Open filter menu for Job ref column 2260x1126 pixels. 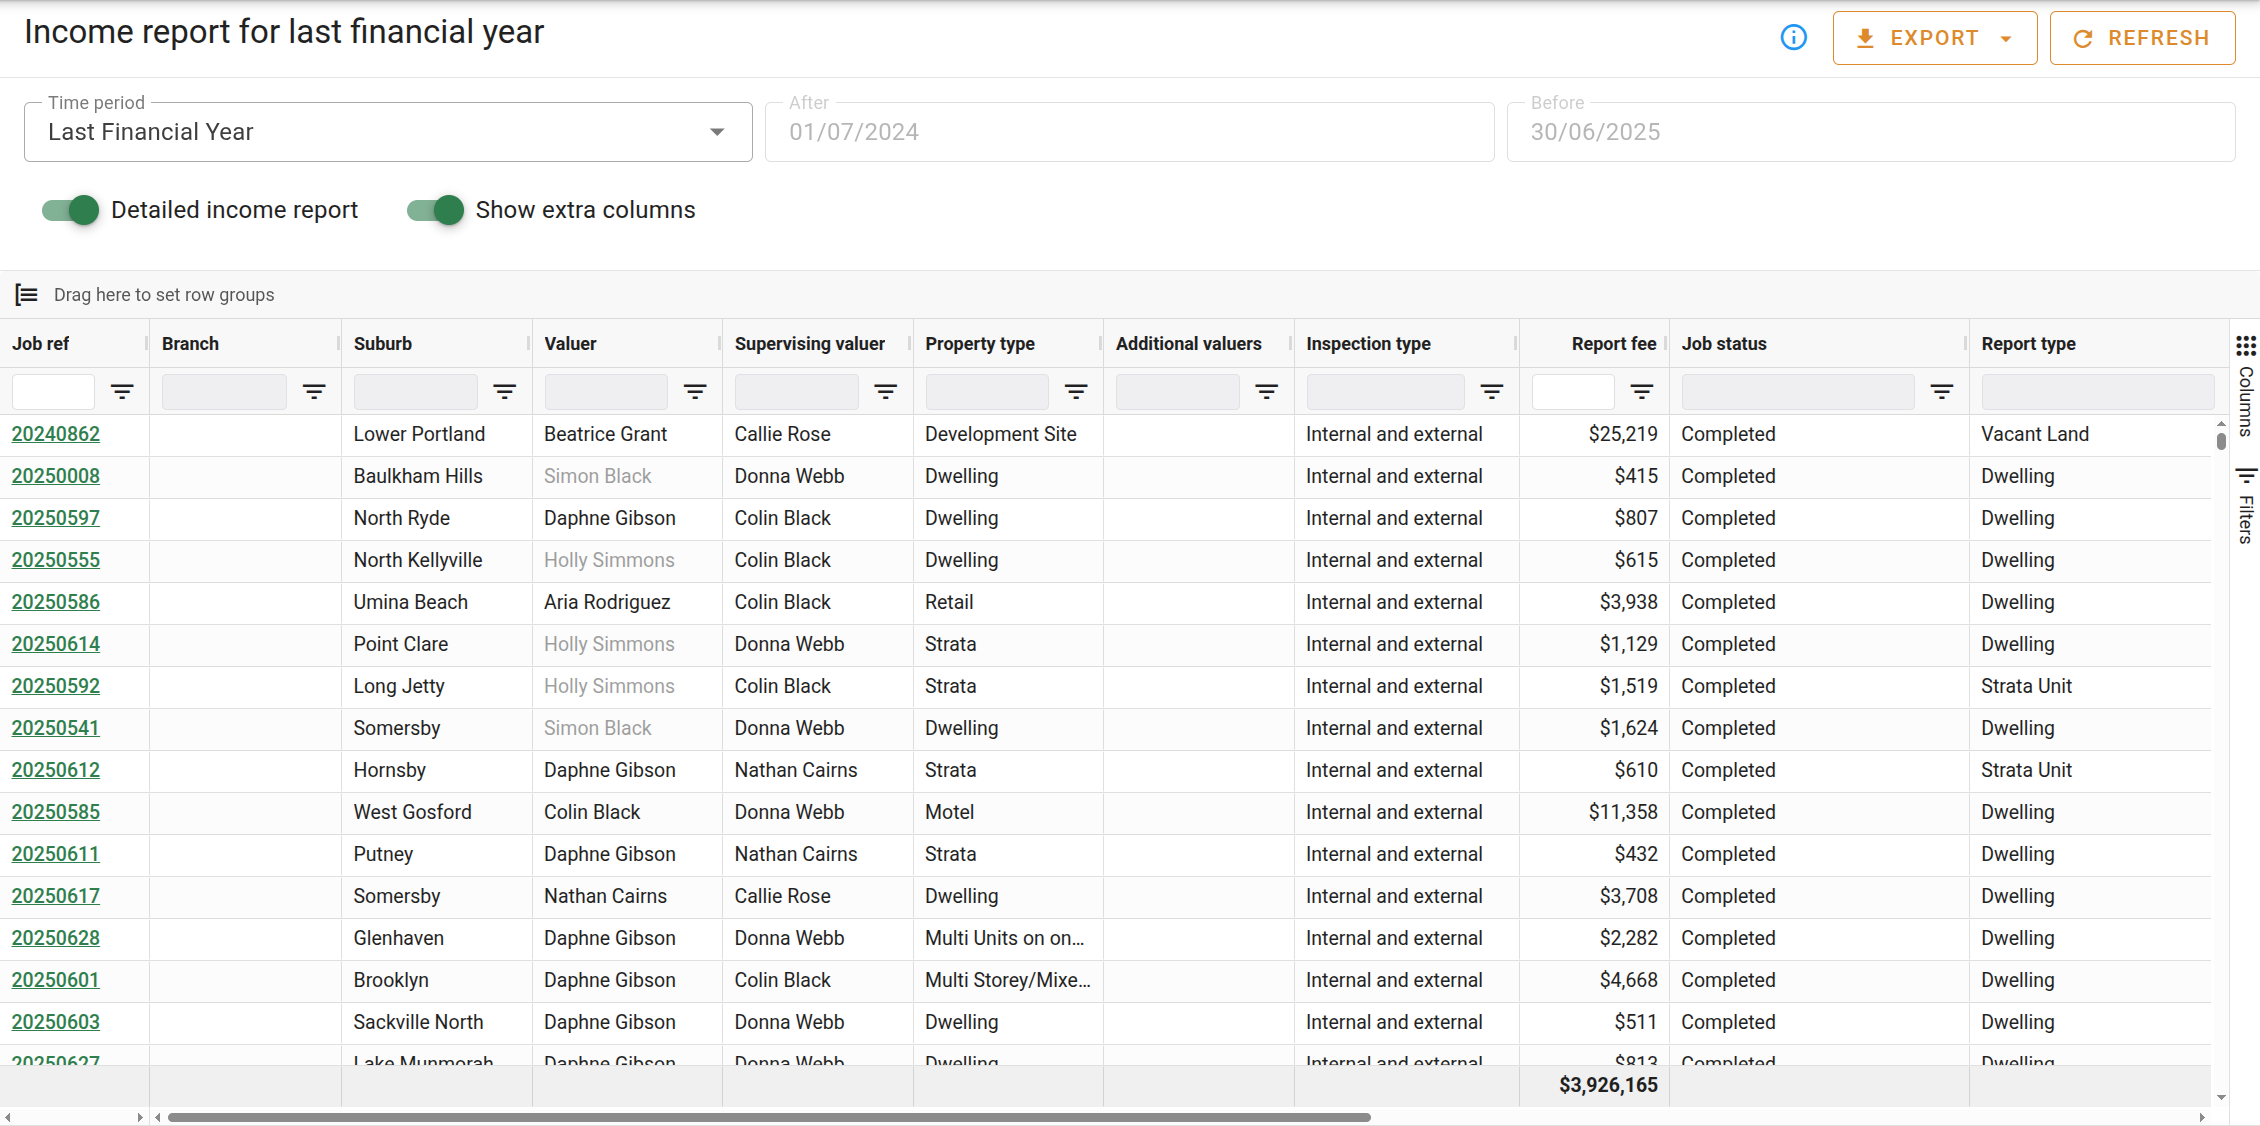tap(122, 392)
